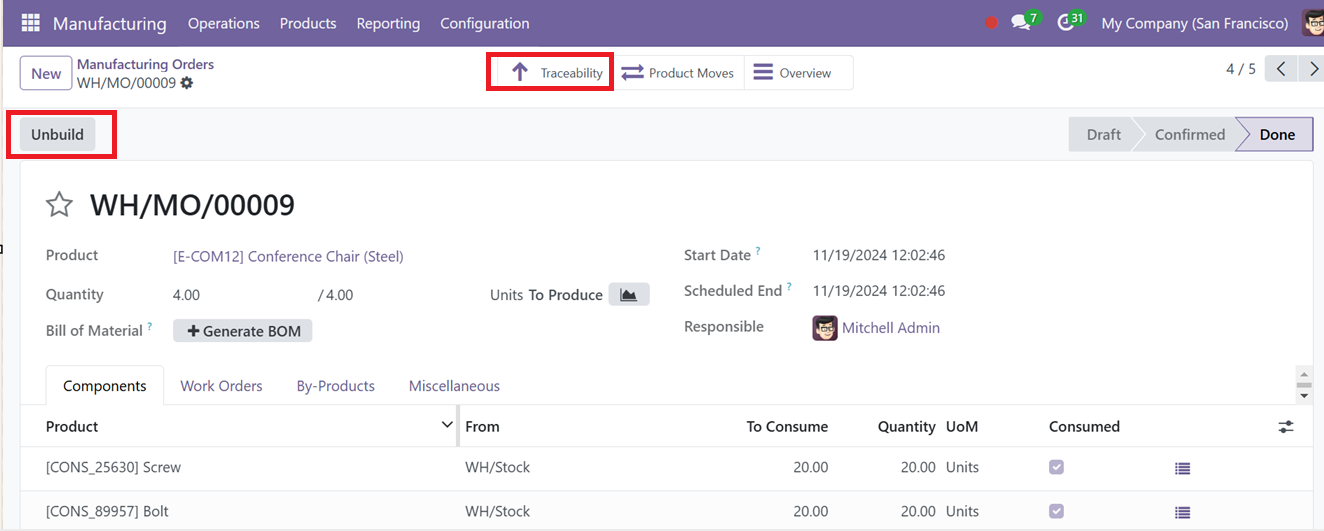Viewport: 1324px width, 531px height.
Task: Open the gear actions menu beside WH/MO/00009
Action: tap(187, 83)
